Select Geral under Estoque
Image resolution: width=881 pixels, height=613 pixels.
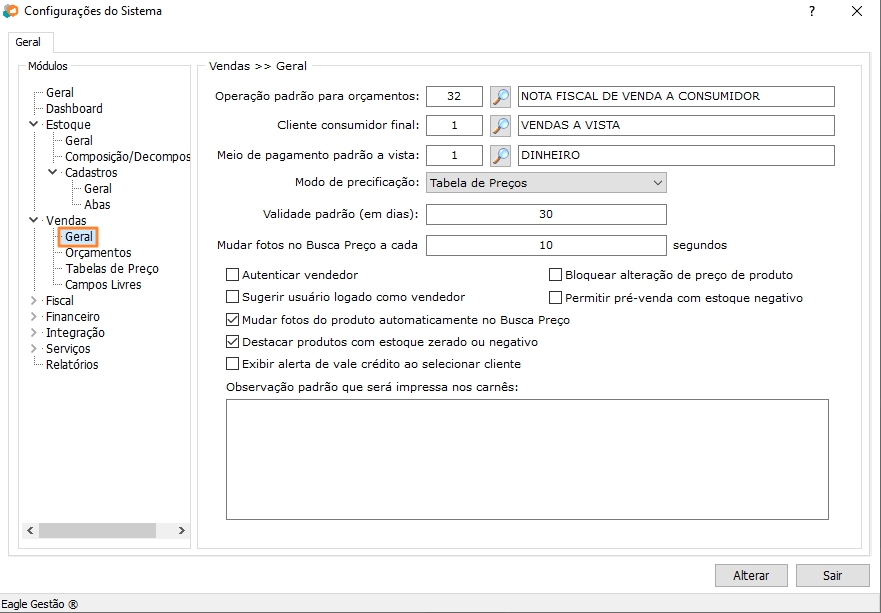click(x=79, y=140)
